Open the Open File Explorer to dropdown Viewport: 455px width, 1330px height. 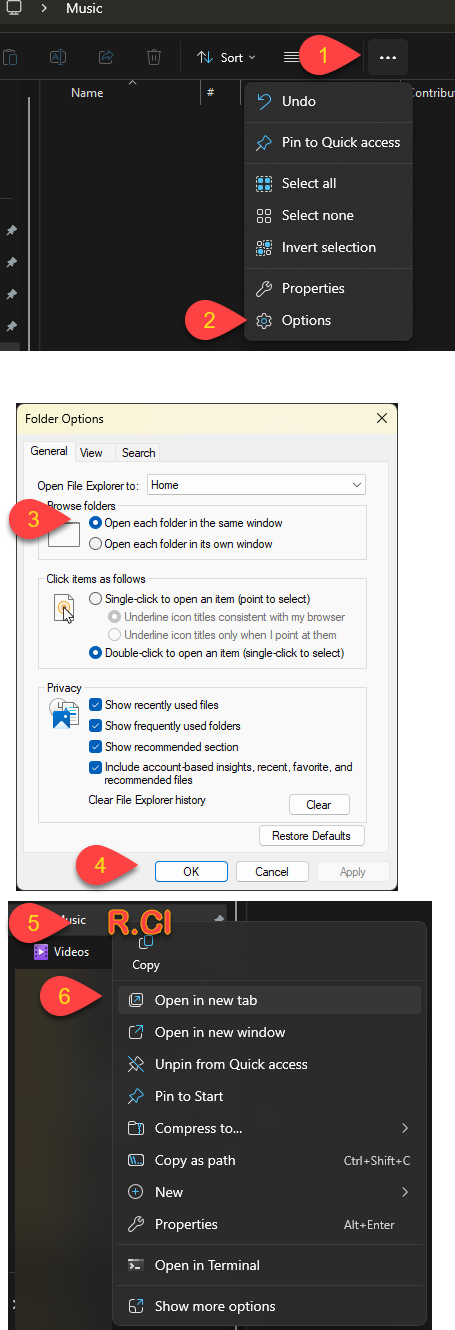(x=256, y=485)
